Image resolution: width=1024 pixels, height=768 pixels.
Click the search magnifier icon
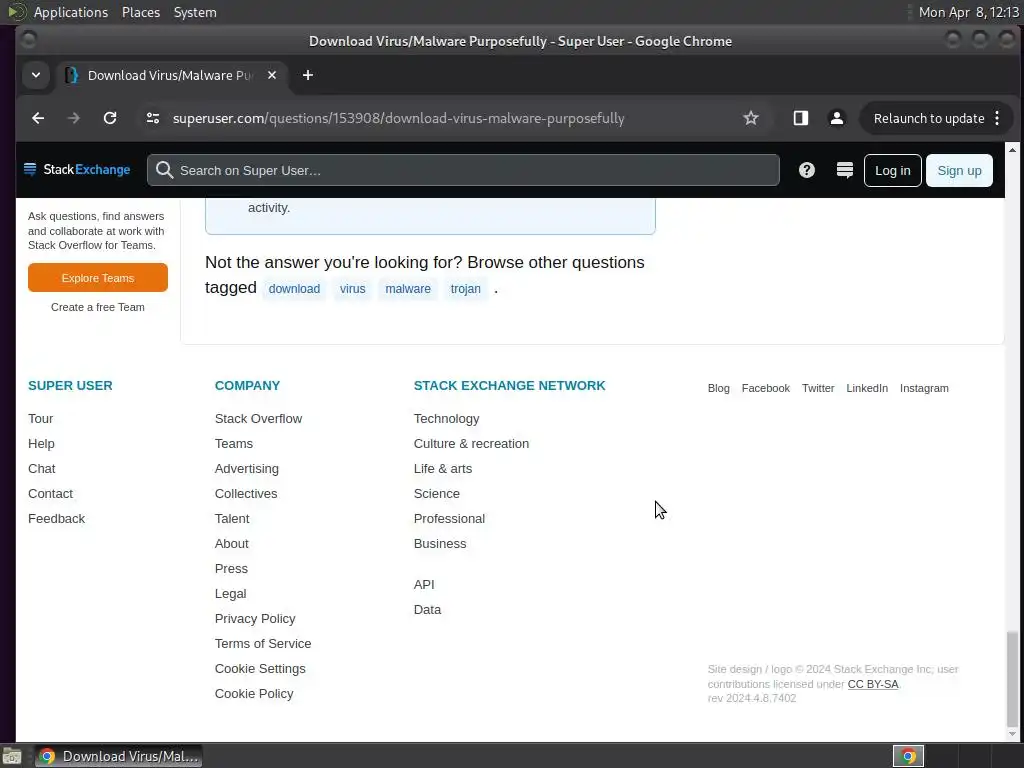pos(165,170)
